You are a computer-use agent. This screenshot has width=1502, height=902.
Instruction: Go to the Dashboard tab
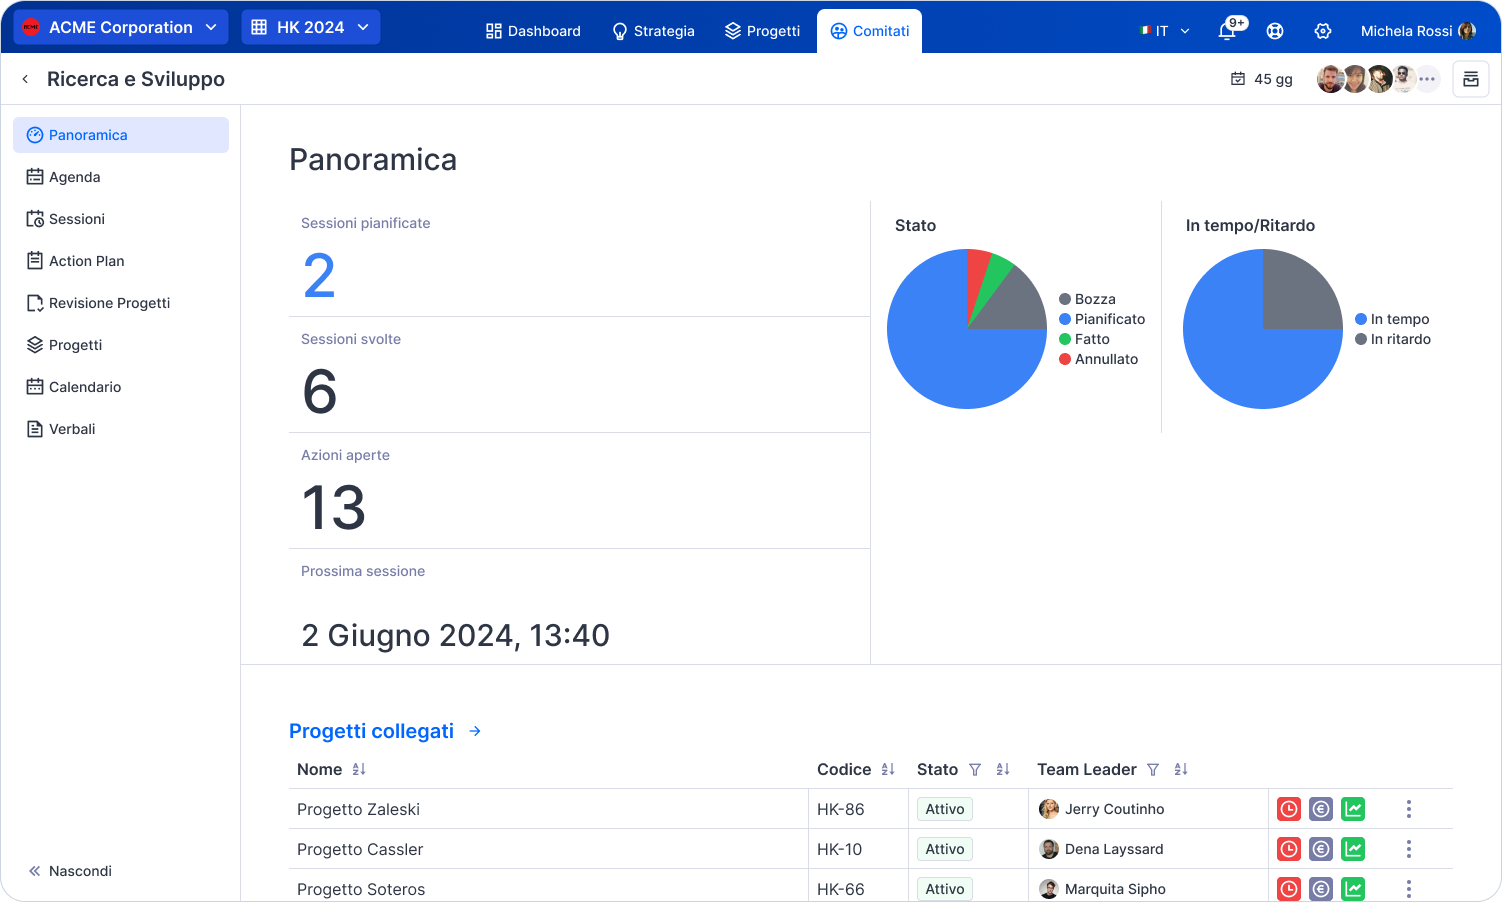point(533,31)
